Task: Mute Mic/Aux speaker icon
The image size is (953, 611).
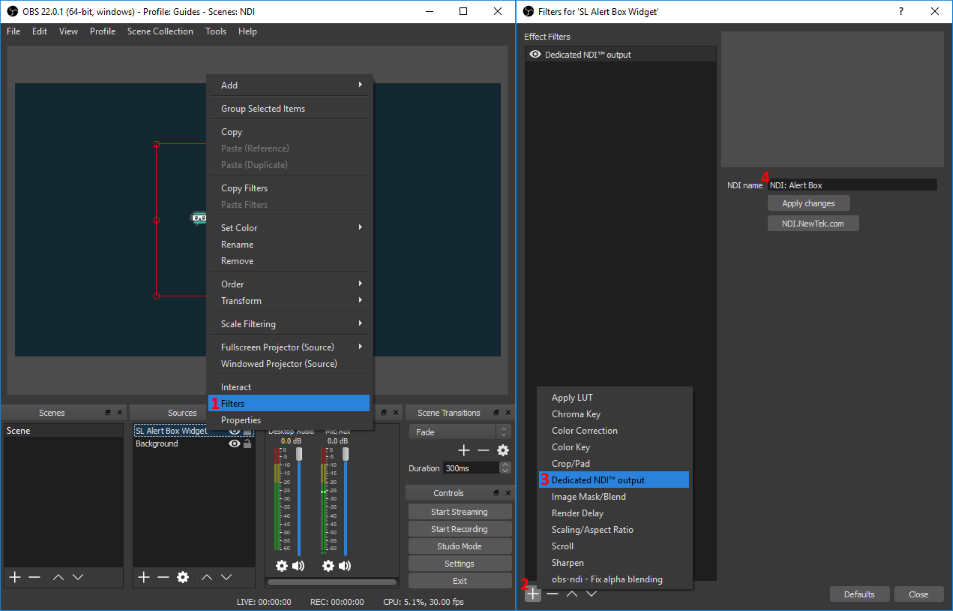Action: pyautogui.click(x=345, y=566)
